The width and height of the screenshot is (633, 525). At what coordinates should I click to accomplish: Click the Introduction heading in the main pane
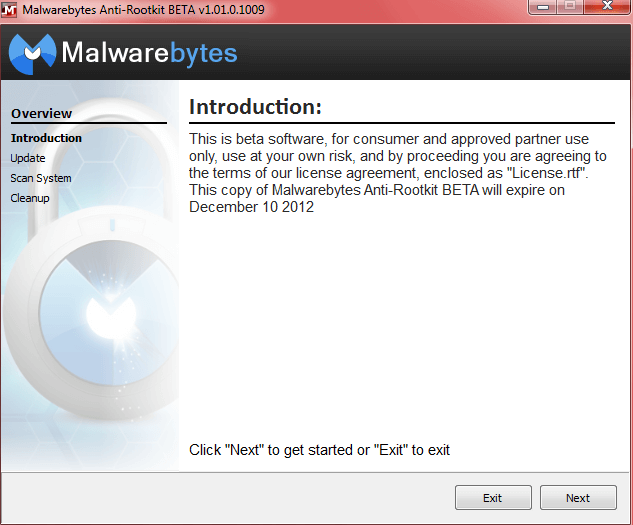pyautogui.click(x=256, y=107)
